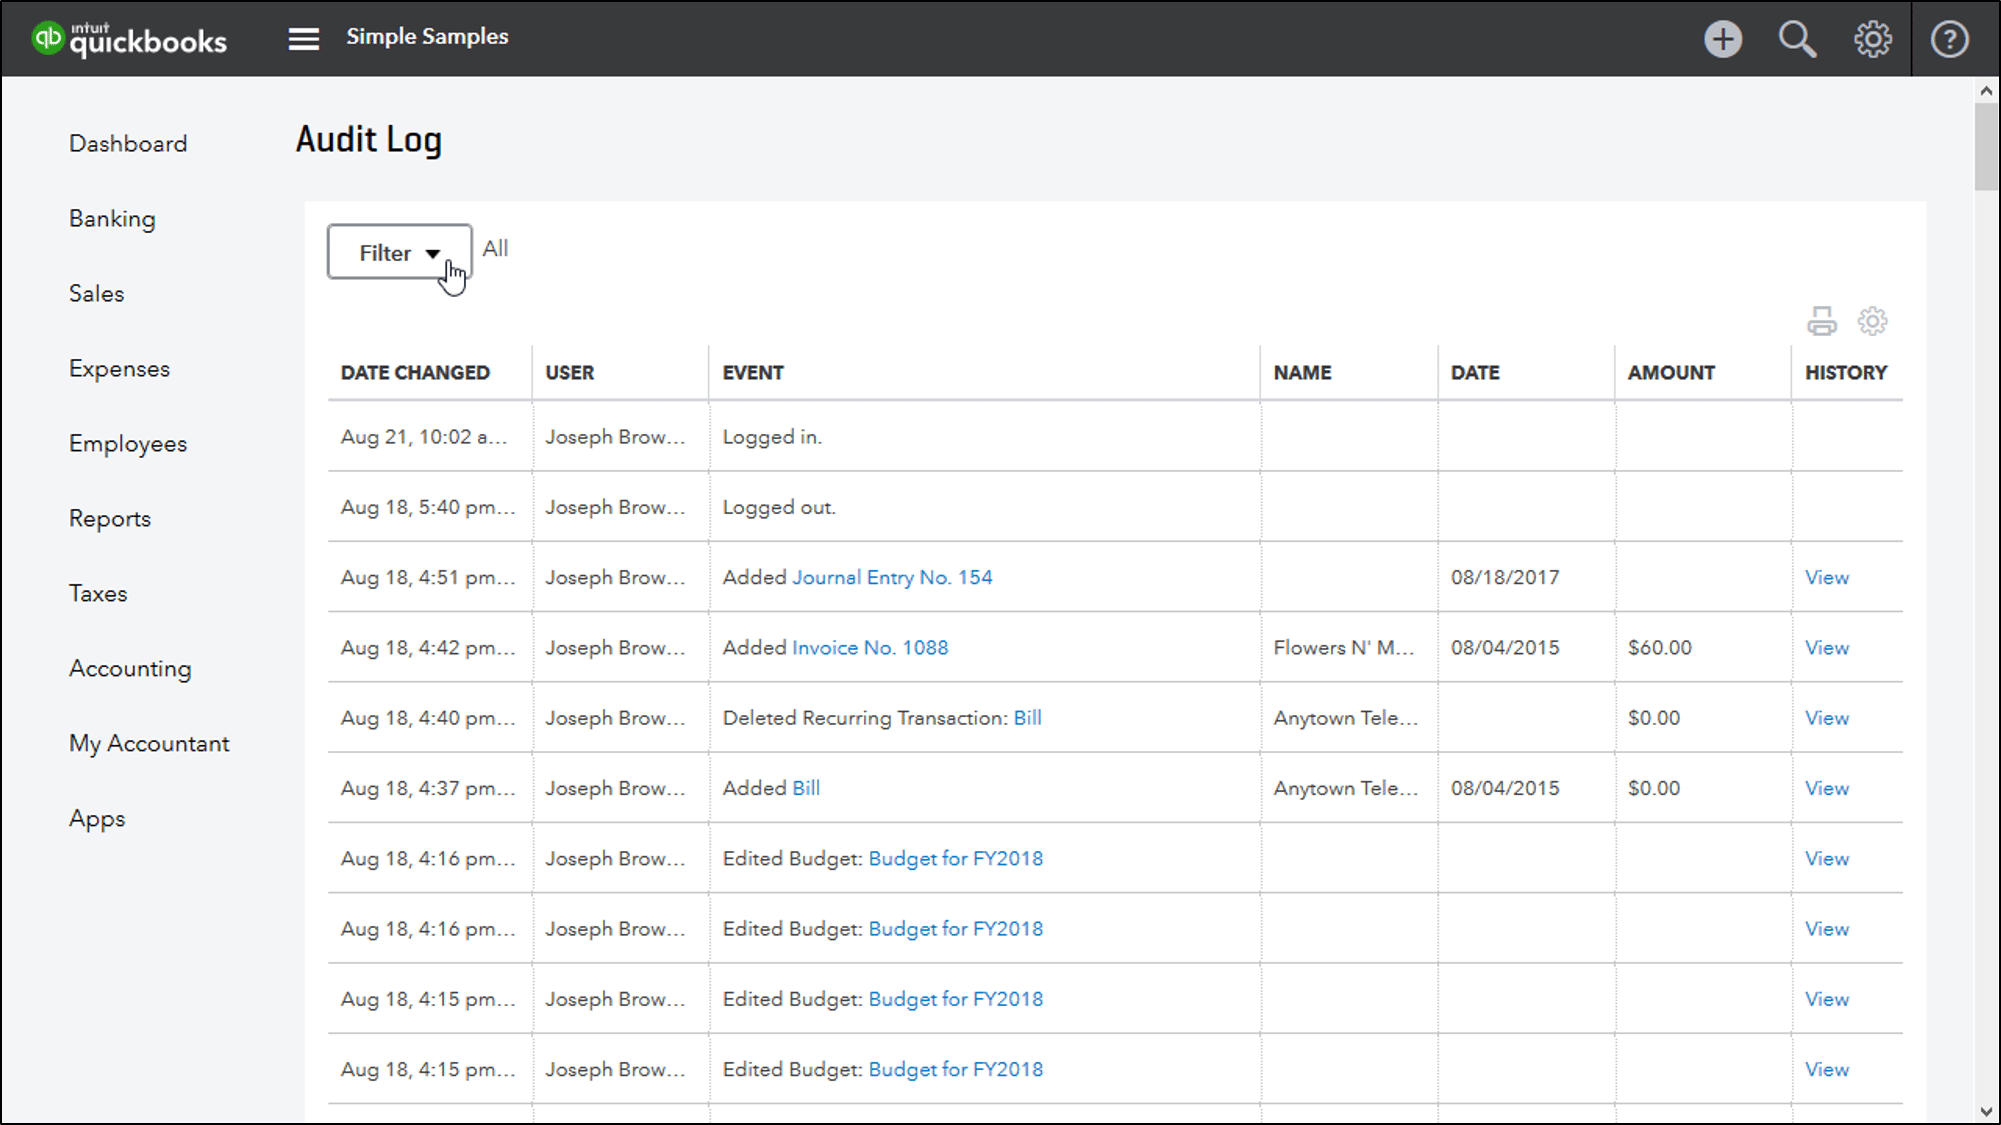Go to Reports in the sidebar
This screenshot has height=1125, width=2001.
tap(110, 519)
